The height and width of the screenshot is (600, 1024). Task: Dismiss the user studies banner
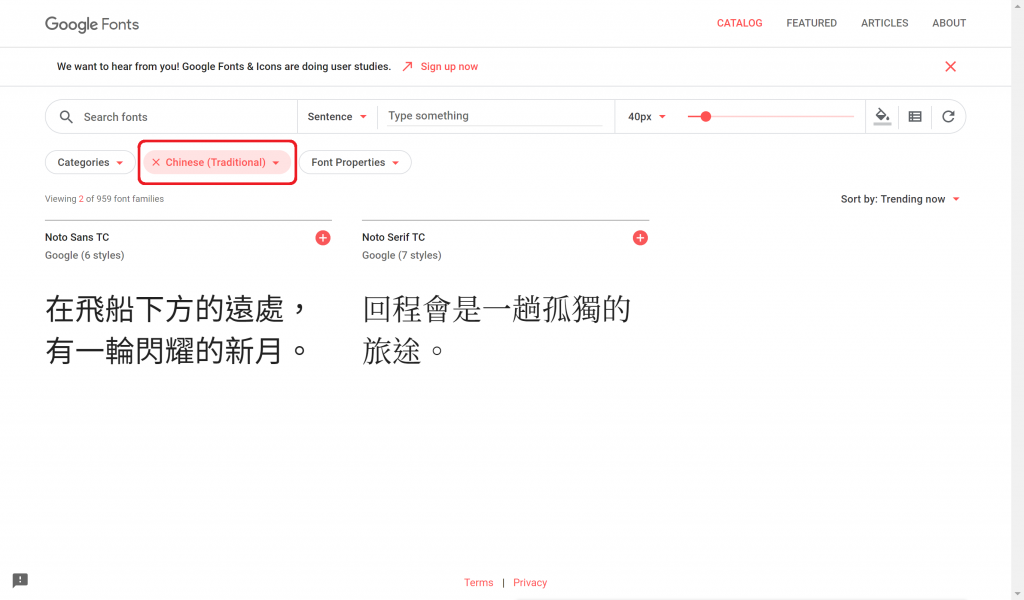click(950, 67)
